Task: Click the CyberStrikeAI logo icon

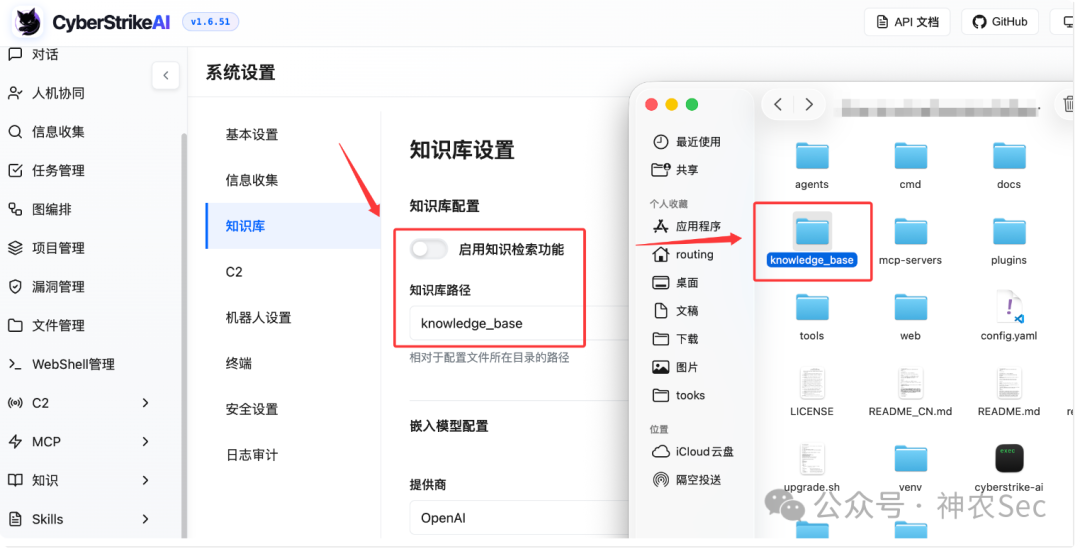Action: pos(28,22)
